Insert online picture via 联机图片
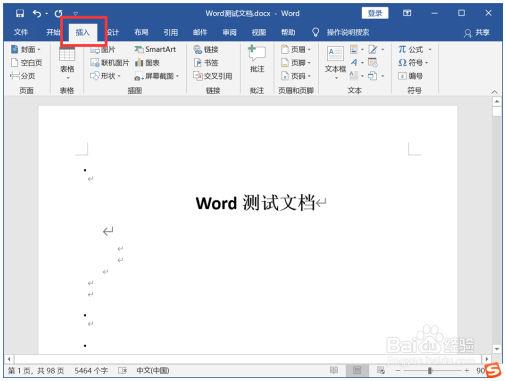Viewport: 506px width, 381px height. click(x=109, y=63)
